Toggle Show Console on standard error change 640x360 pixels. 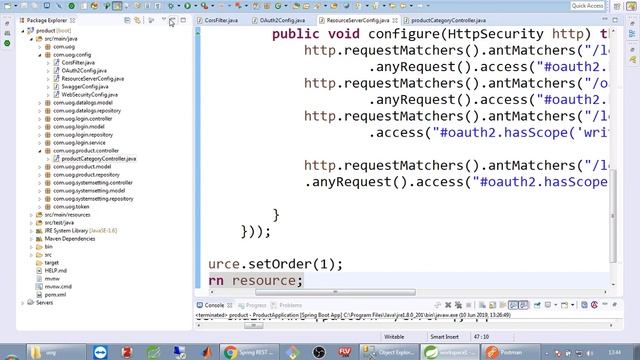[x=524, y=305]
